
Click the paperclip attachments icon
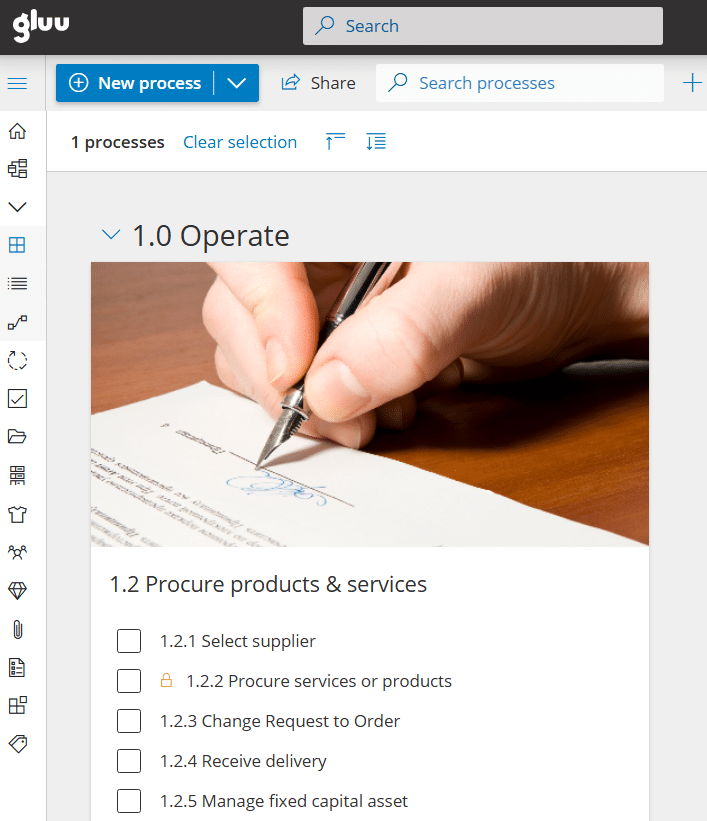pyautogui.click(x=17, y=629)
